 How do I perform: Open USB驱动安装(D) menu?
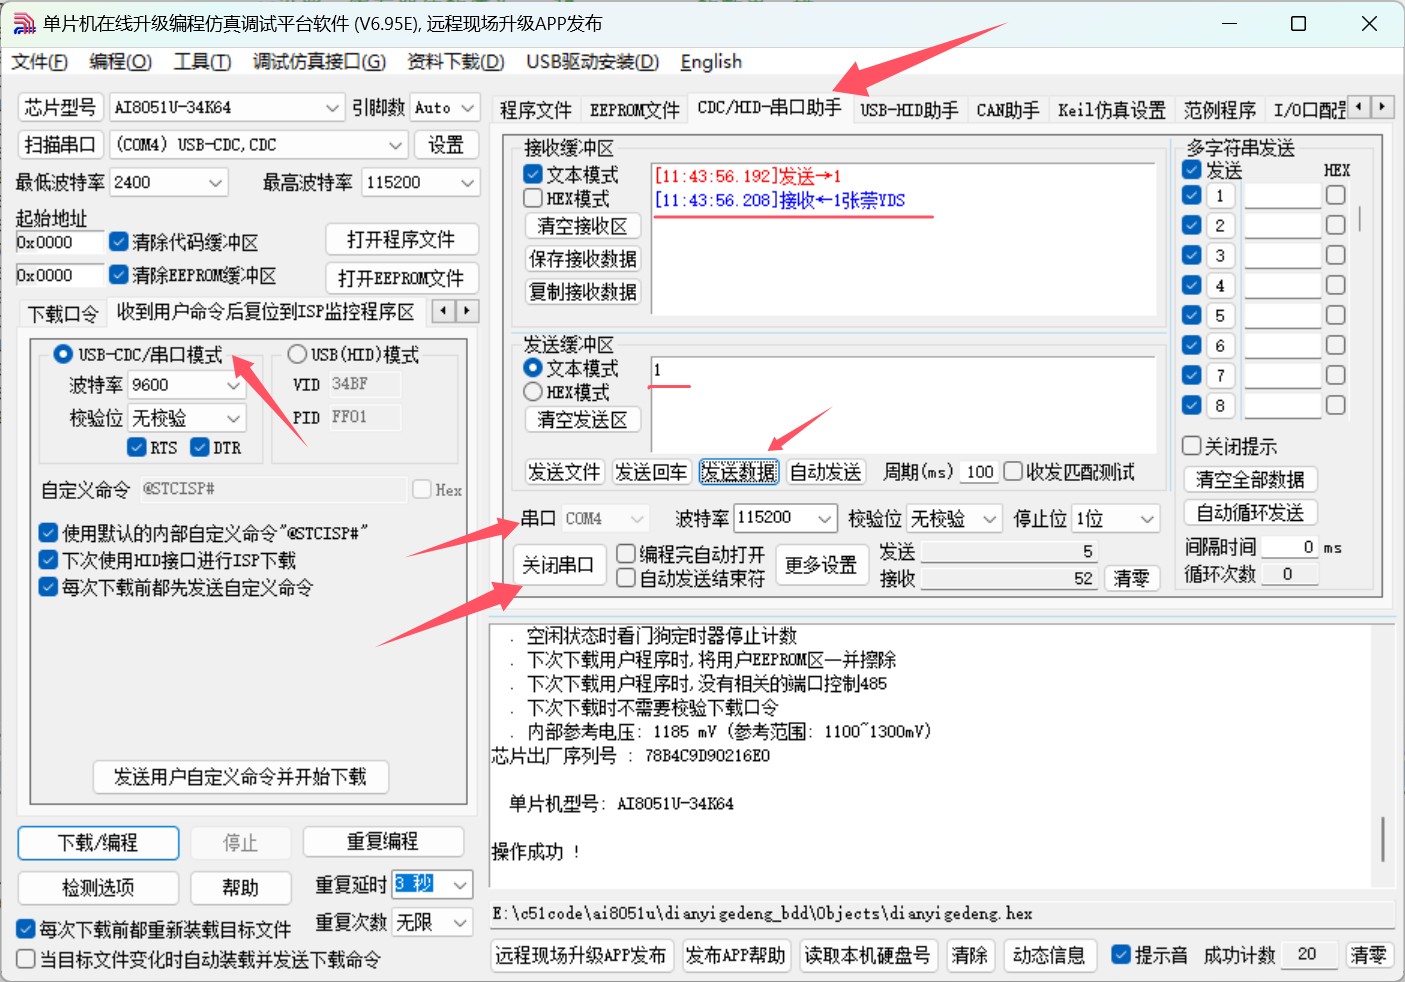[x=593, y=62]
